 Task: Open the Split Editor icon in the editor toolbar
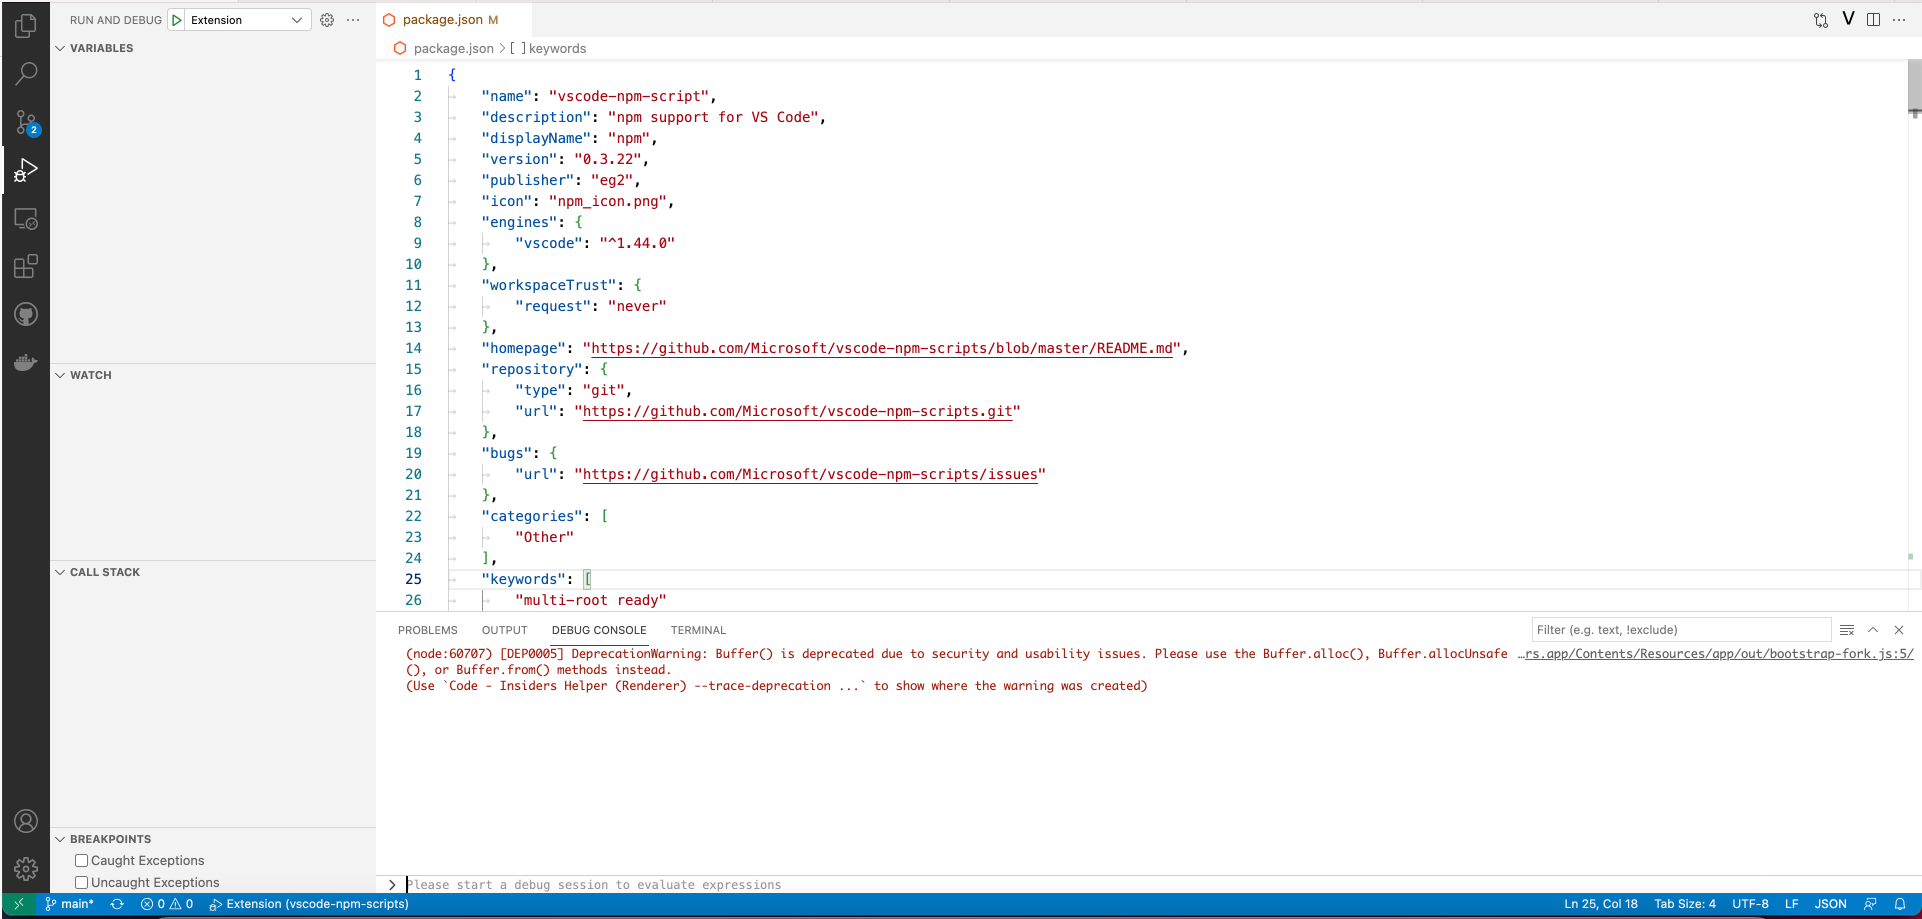point(1873,19)
